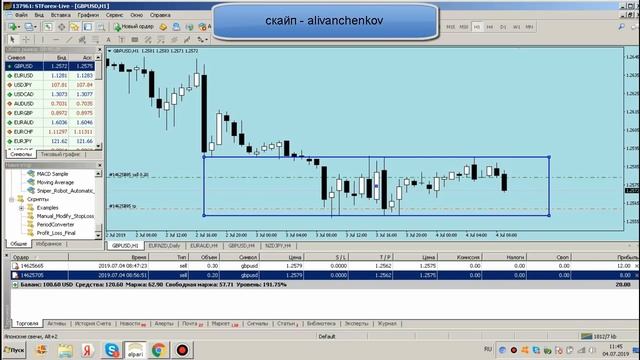The width and height of the screenshot is (640, 360).
Task: Open the Вставка menu
Action: tap(61, 15)
